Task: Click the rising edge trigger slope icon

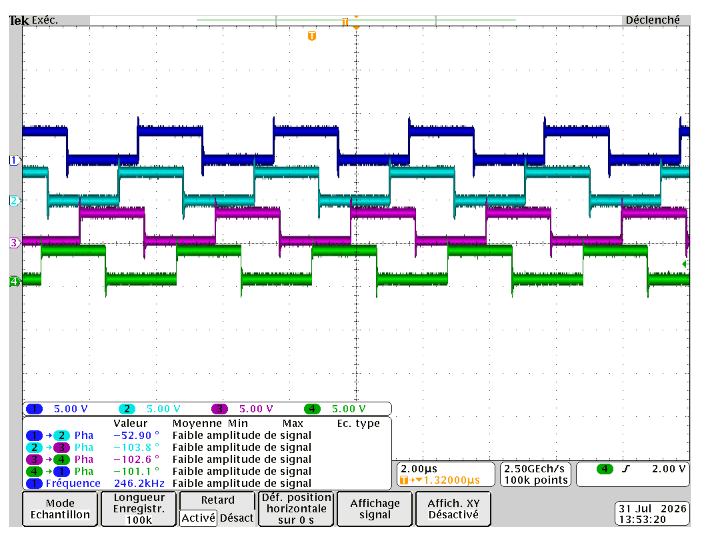Action: 625,469
